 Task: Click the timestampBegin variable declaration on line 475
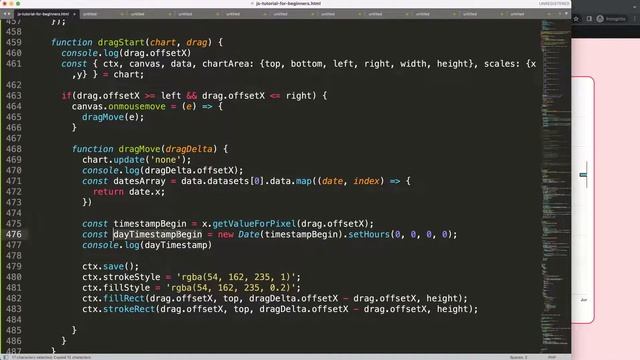150,224
